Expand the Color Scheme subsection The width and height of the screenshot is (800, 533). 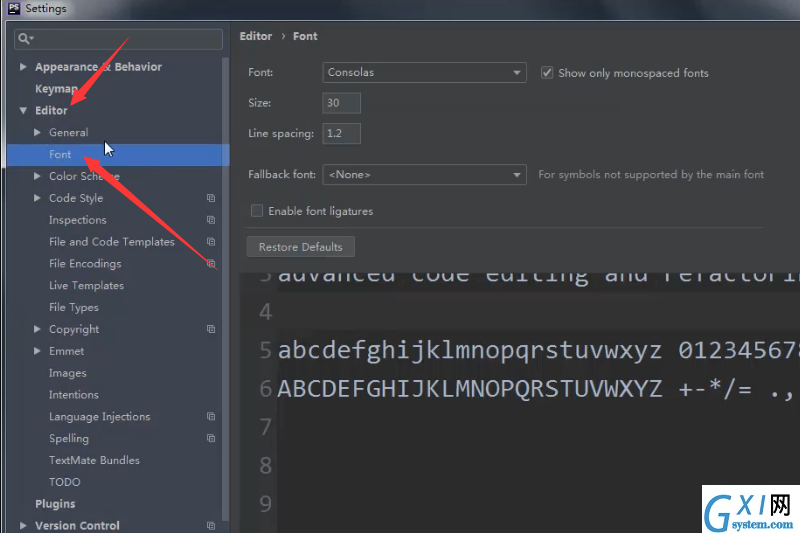point(37,176)
